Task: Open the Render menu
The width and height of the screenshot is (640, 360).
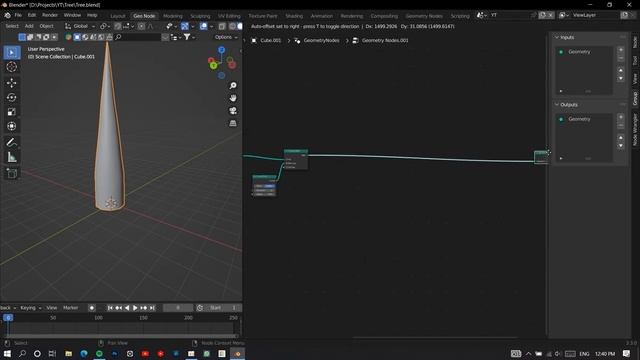Action: tap(50, 15)
